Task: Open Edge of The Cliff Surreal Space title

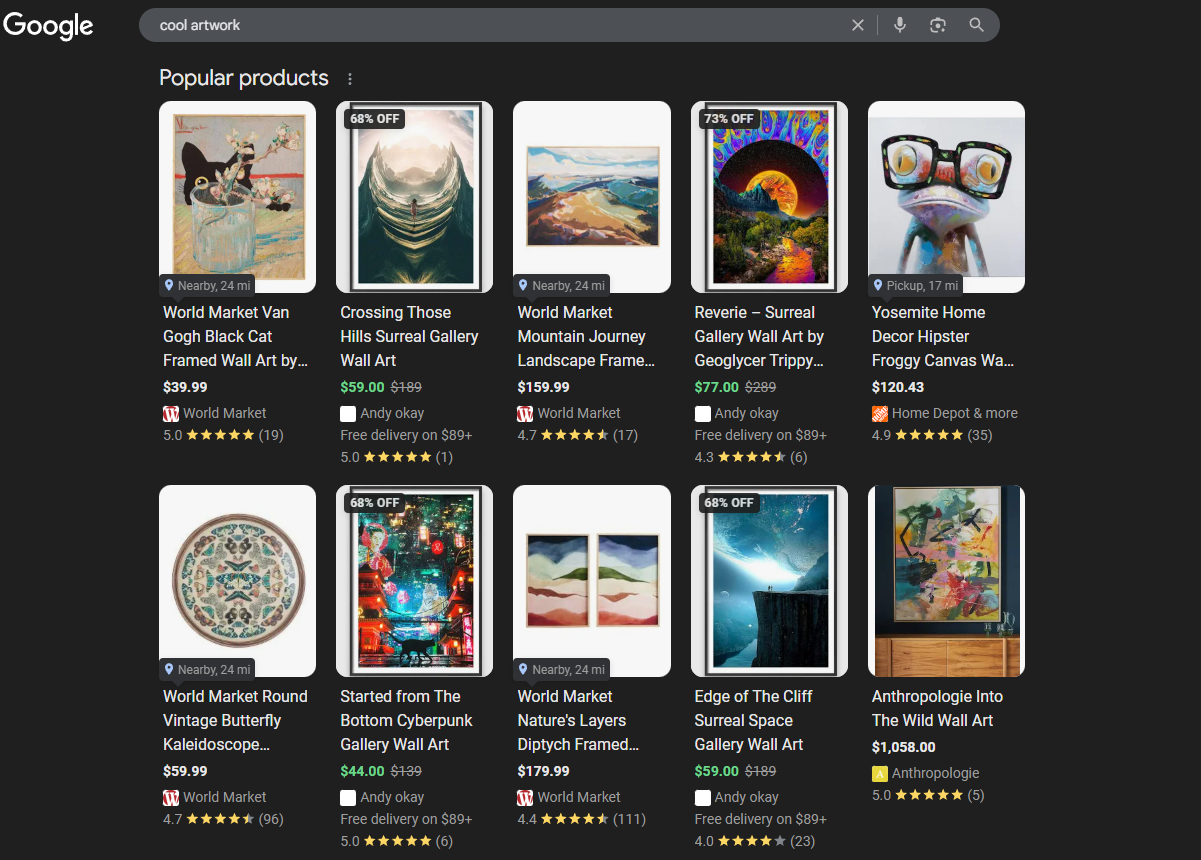Action: (754, 720)
